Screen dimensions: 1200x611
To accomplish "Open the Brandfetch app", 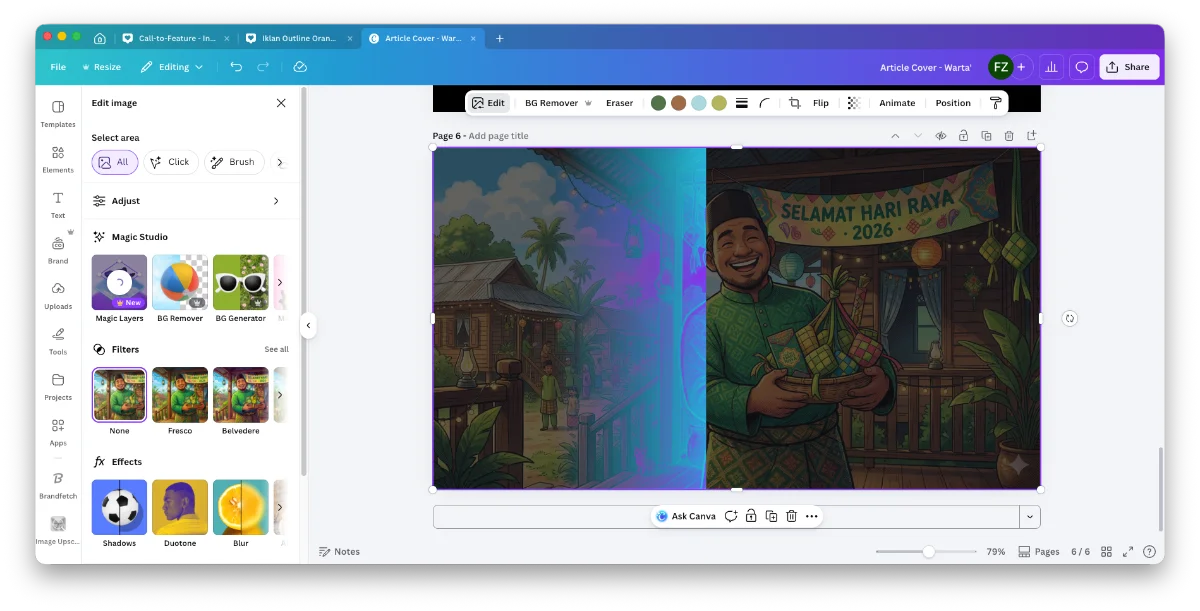I will (x=58, y=484).
